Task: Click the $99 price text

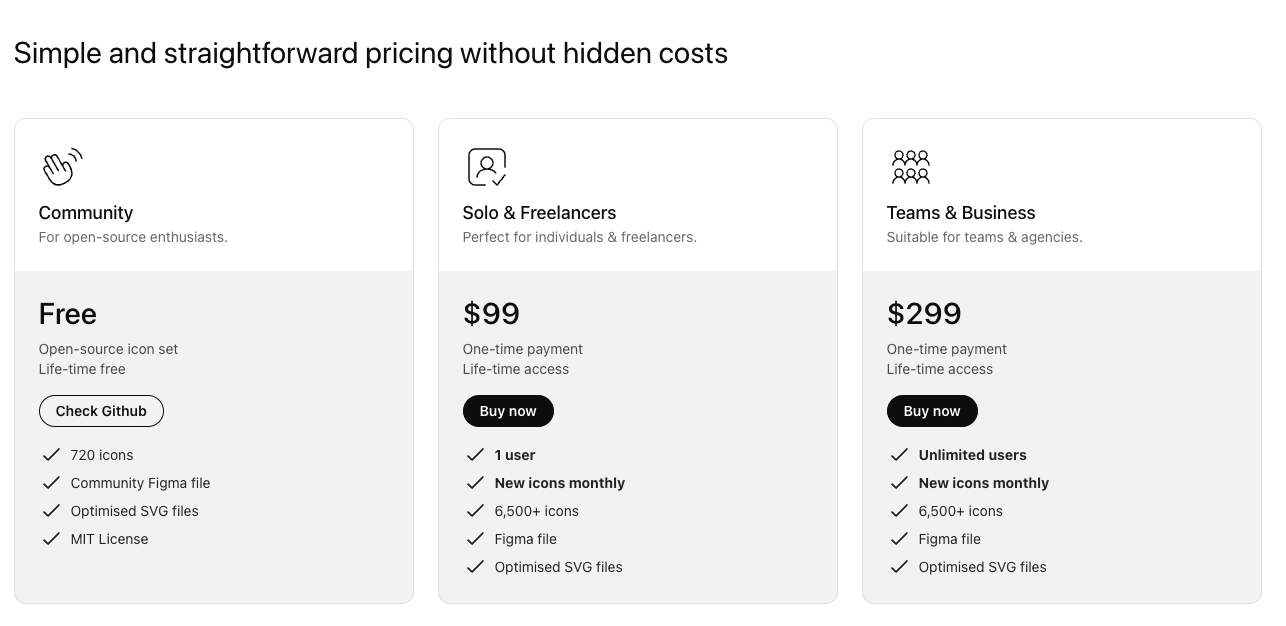Action: click(x=491, y=314)
